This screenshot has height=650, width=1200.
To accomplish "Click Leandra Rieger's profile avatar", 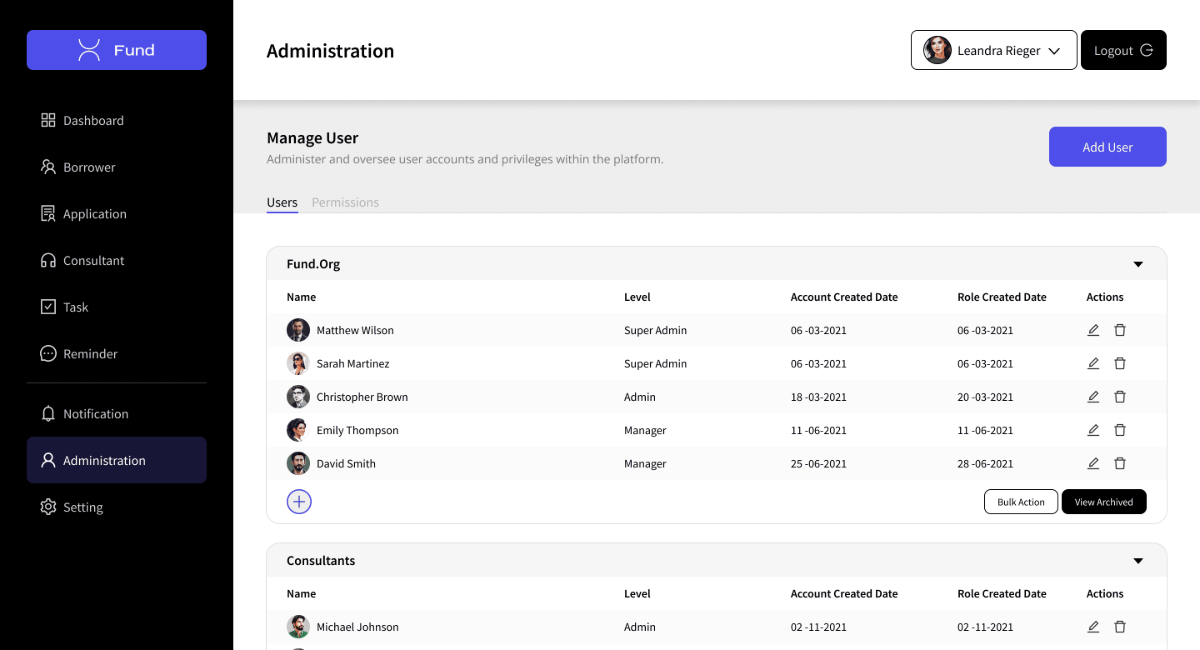I will pyautogui.click(x=937, y=50).
